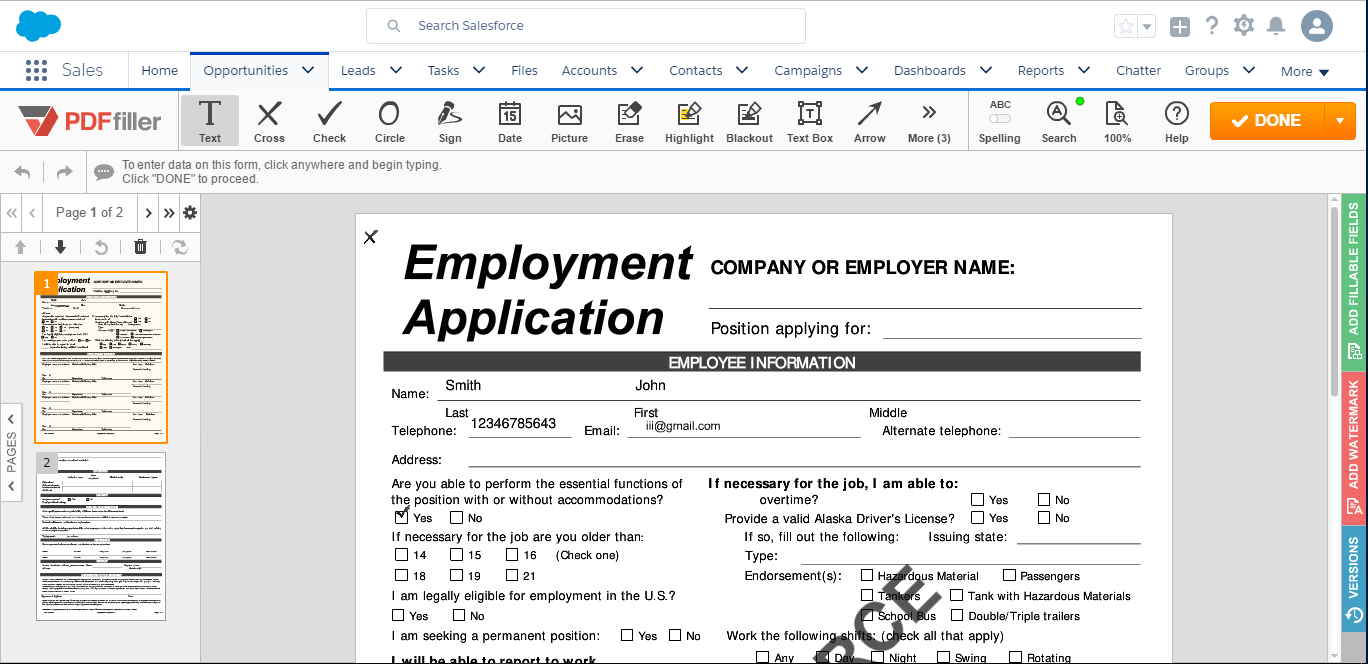Click the 100% zoom icon
This screenshot has height=664, width=1368.
1117,121
